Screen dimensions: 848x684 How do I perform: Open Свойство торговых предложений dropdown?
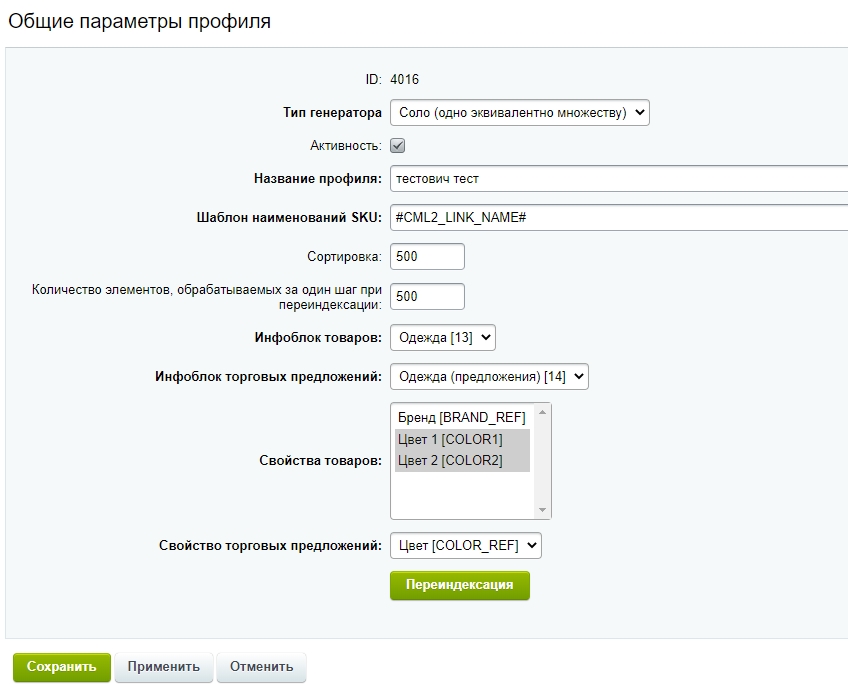(x=465, y=545)
